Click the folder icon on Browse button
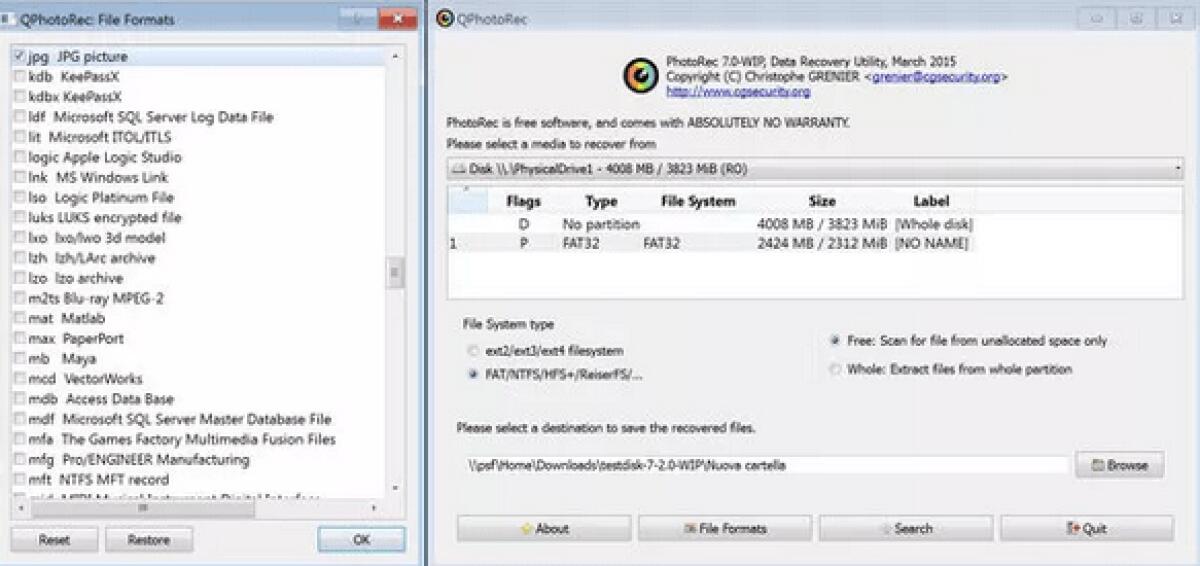Viewport: 1200px width, 566px height. (x=1097, y=465)
